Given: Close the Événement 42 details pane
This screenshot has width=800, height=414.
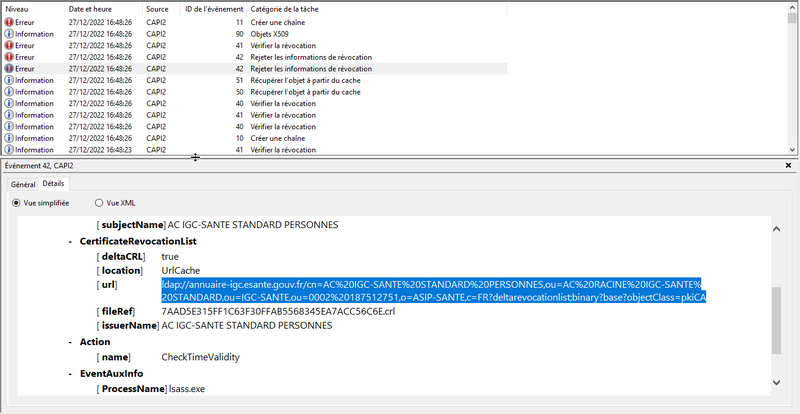Looking at the screenshot, I should (x=790, y=165).
